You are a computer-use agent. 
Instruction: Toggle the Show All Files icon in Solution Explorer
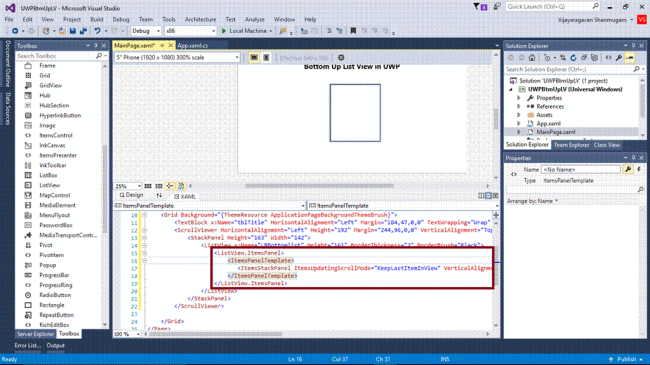[594, 58]
